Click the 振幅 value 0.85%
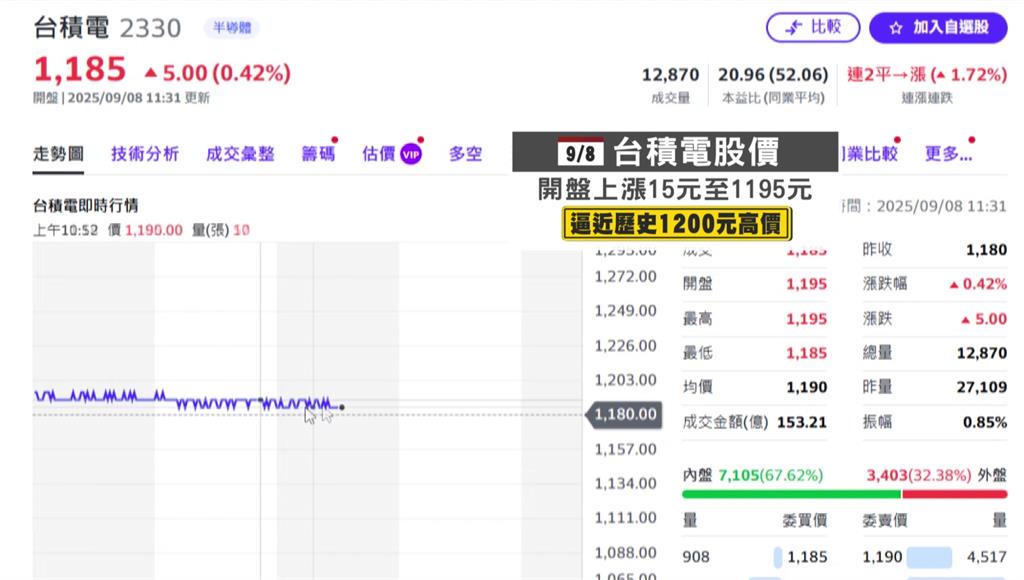This screenshot has width=1024, height=580. 985,422
